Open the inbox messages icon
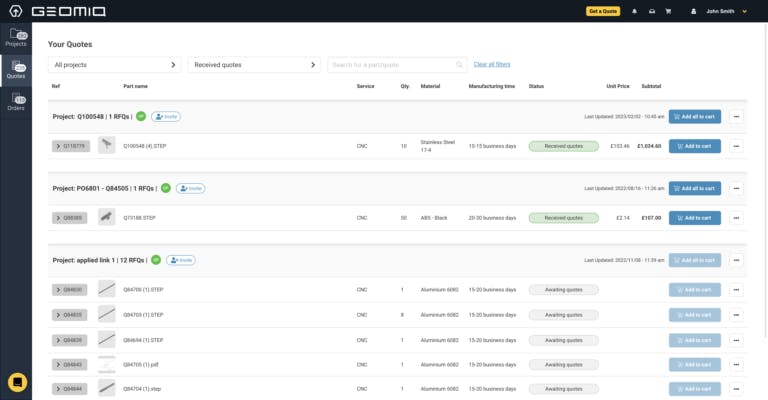The image size is (768, 400). point(652,12)
